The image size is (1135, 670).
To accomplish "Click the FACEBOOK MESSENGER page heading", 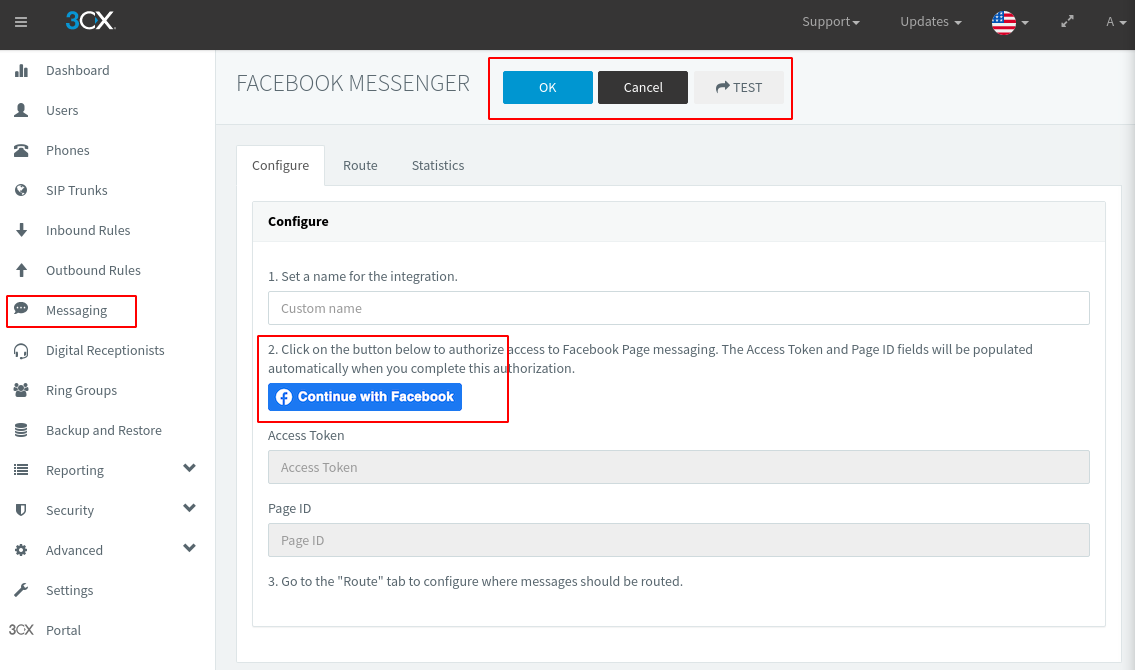I will pyautogui.click(x=353, y=83).
